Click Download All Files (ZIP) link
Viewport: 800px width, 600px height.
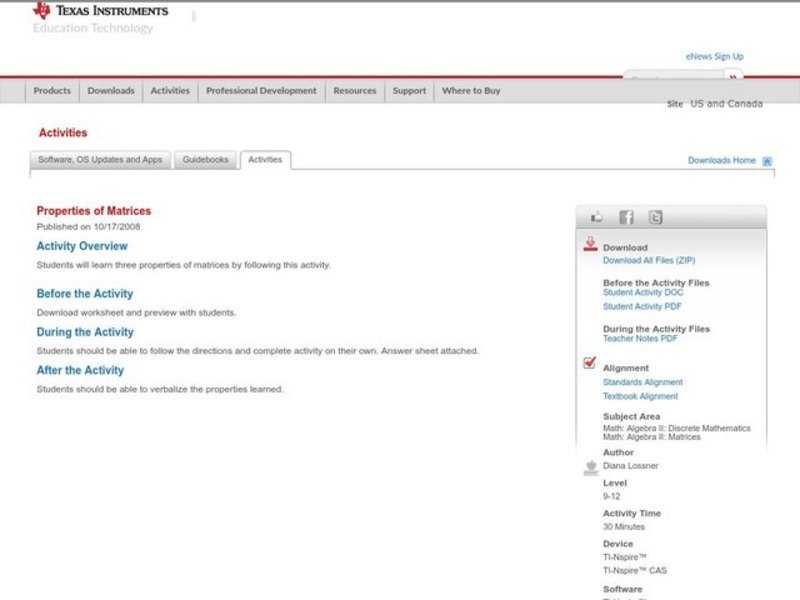point(649,260)
